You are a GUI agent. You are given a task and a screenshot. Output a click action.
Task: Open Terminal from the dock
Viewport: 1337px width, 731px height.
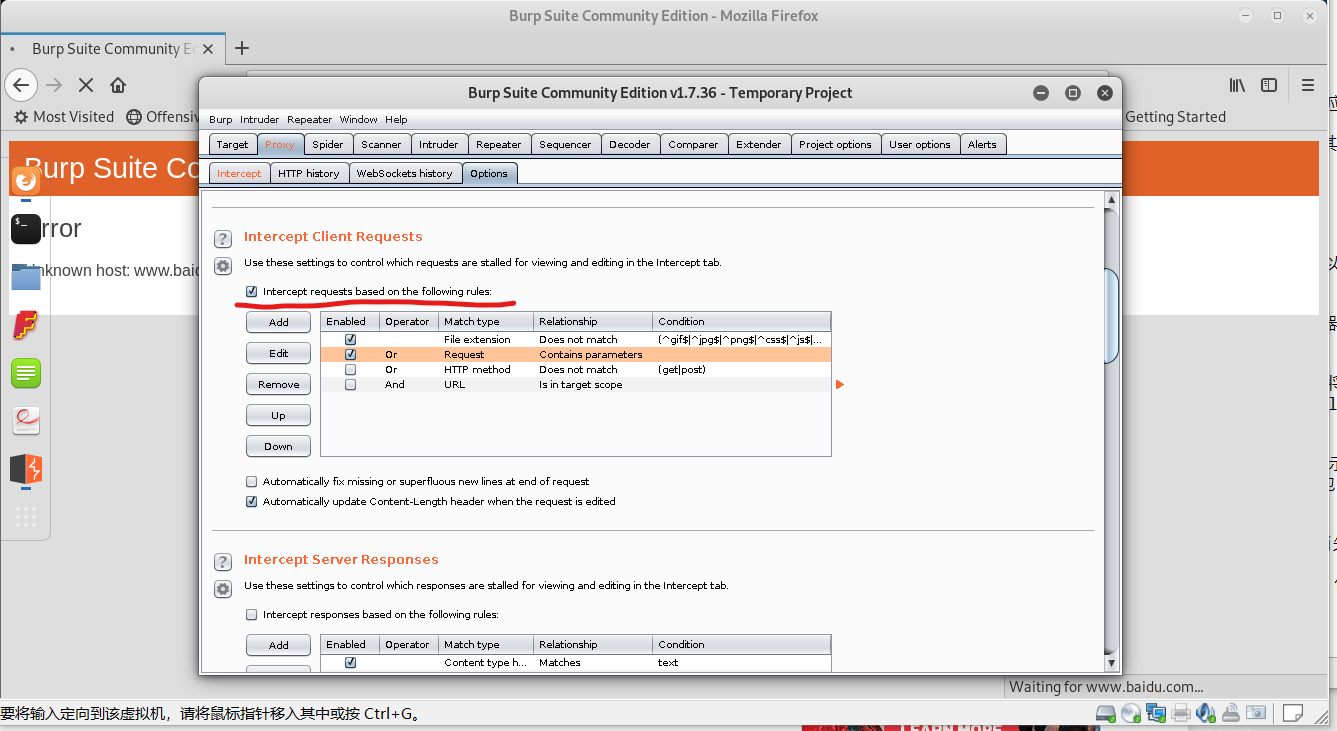tap(26, 229)
